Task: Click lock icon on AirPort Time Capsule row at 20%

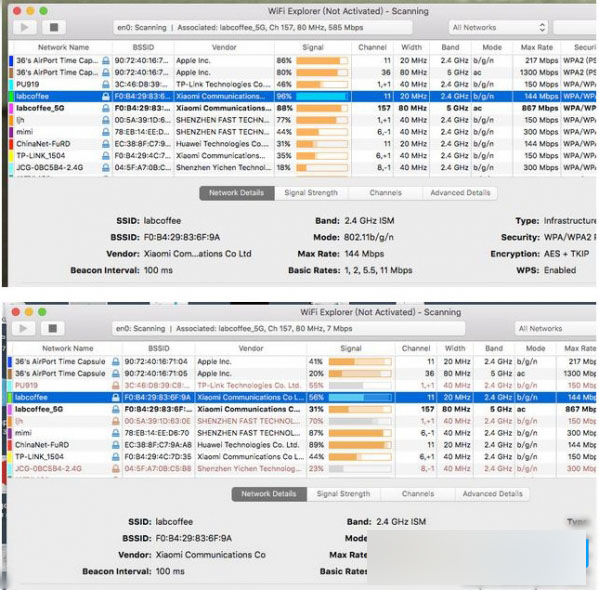Action: [115, 373]
